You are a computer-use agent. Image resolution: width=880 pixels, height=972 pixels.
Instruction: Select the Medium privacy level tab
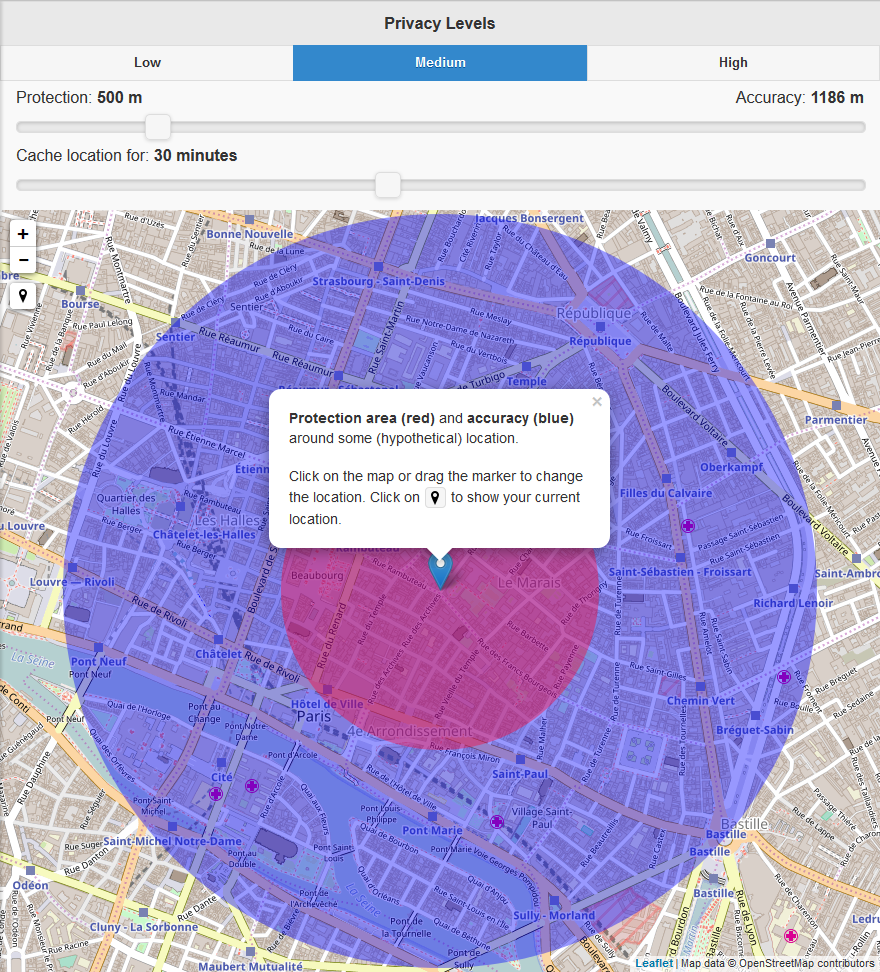coord(440,63)
